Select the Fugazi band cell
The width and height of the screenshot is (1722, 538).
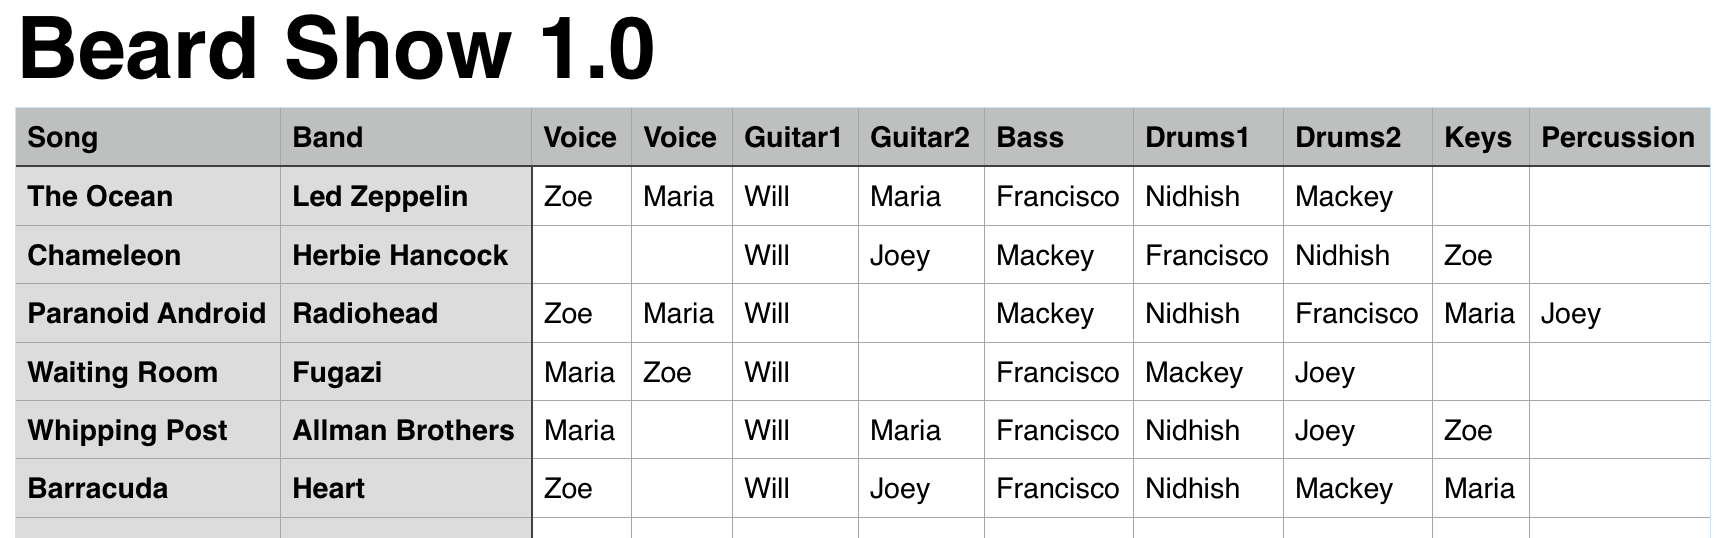(x=406, y=372)
